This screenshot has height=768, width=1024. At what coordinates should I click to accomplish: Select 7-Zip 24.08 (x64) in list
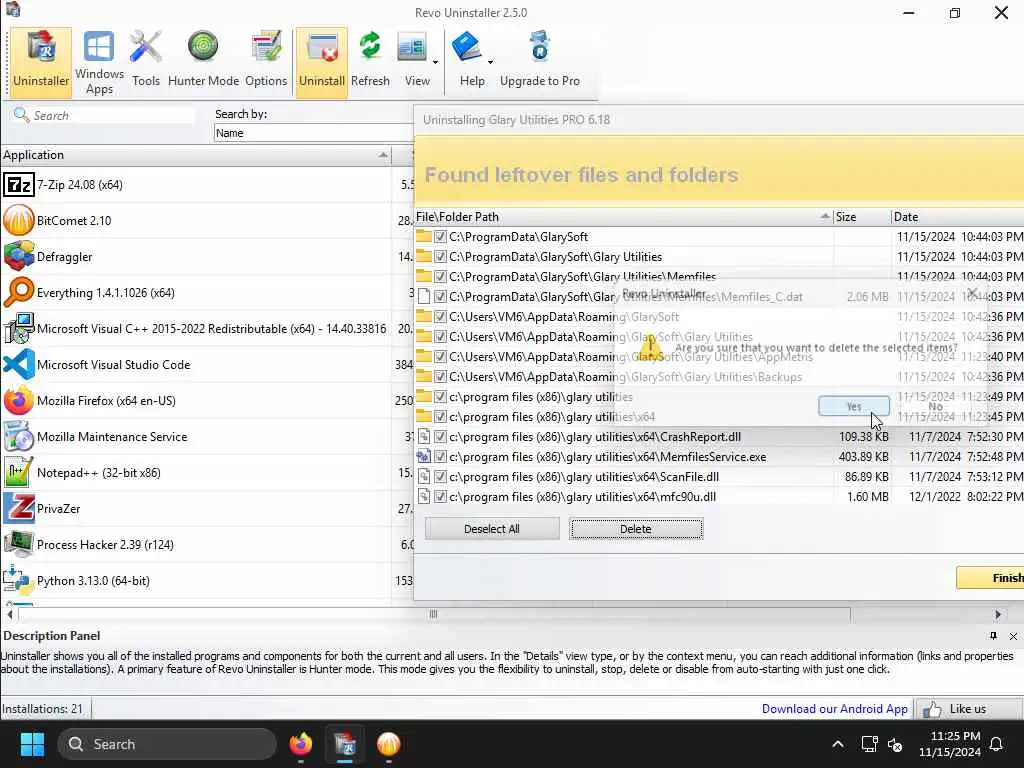[x=196, y=185]
